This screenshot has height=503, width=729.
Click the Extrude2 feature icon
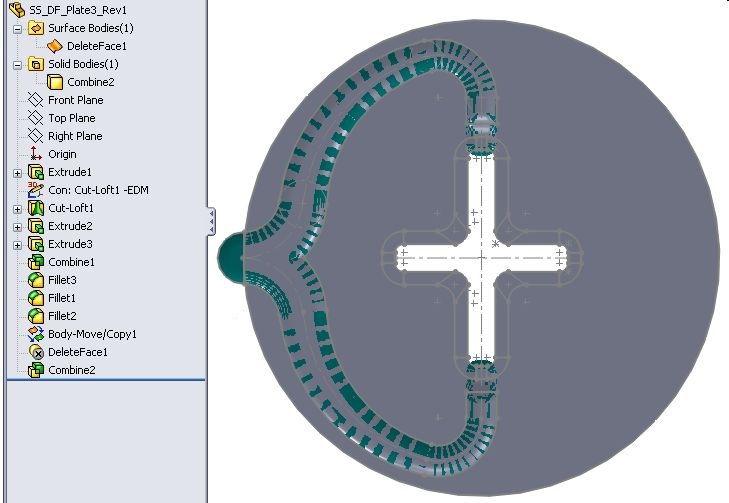point(36,226)
